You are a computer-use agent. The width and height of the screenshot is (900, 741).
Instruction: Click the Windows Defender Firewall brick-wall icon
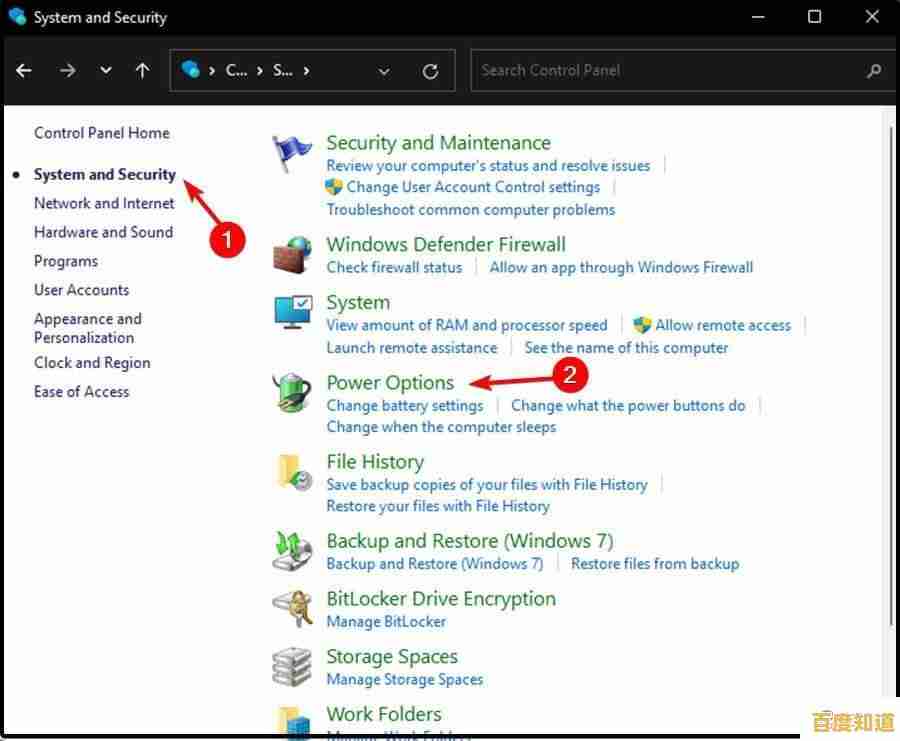pos(291,254)
